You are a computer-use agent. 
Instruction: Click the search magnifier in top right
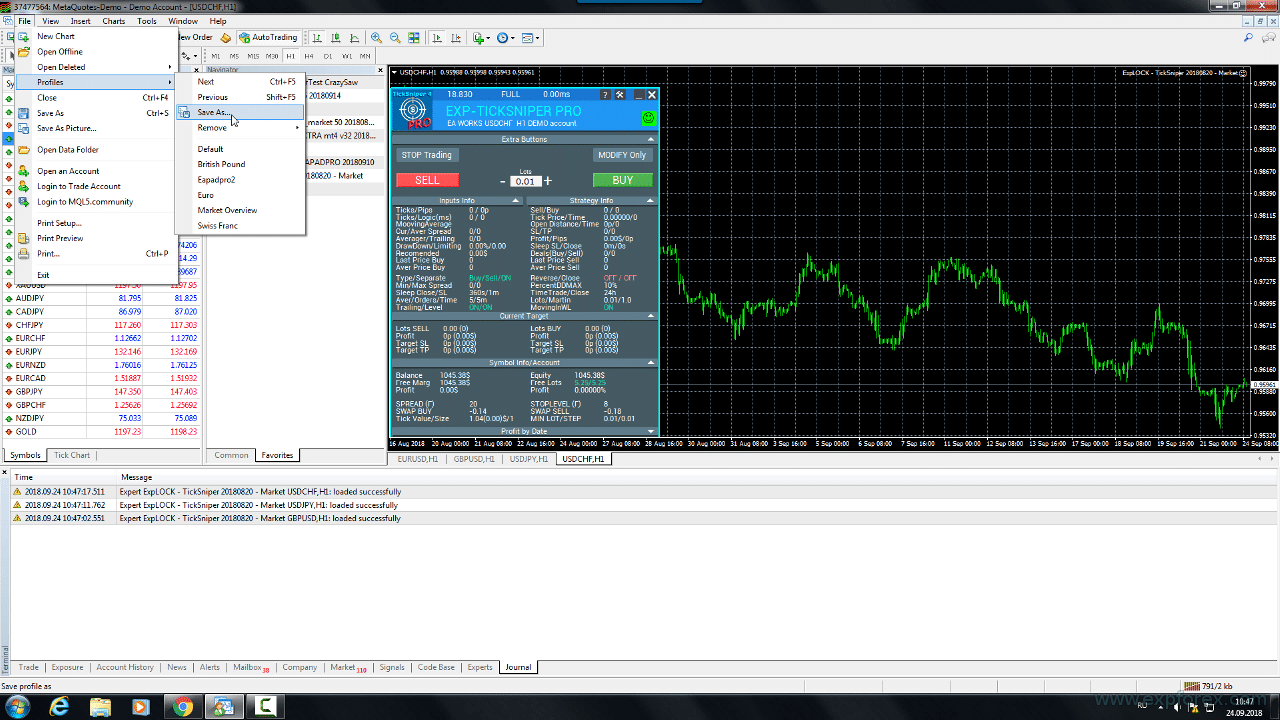(x=1248, y=38)
